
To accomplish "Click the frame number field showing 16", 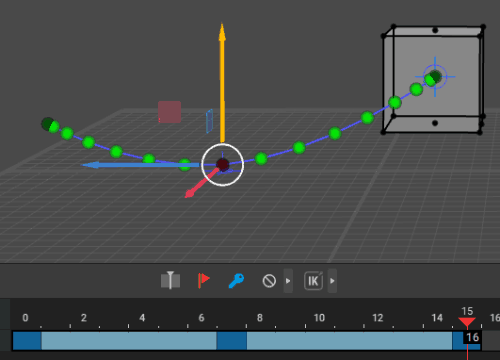I will 472,337.
